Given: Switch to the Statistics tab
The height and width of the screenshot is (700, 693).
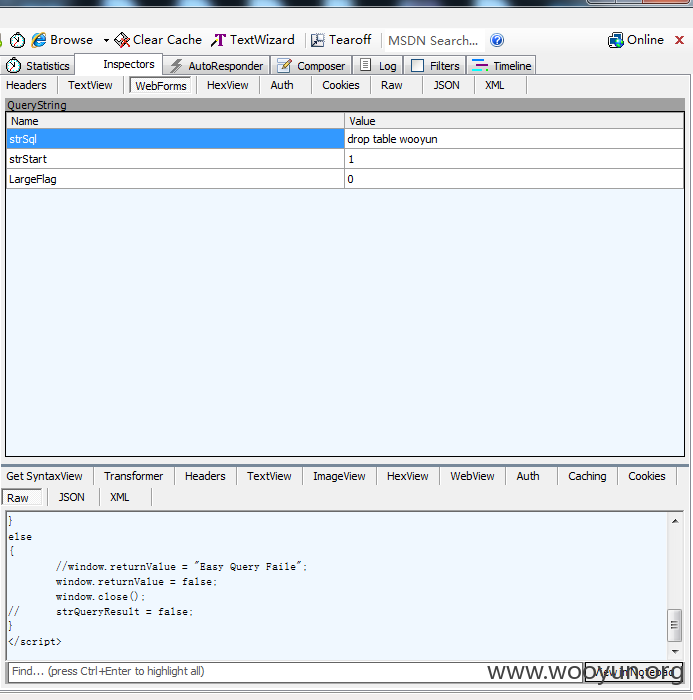Looking at the screenshot, I should [38, 66].
